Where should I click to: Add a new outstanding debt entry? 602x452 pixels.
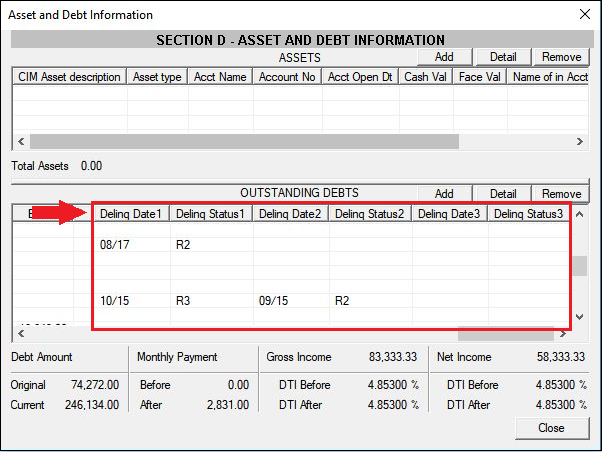tap(444, 193)
